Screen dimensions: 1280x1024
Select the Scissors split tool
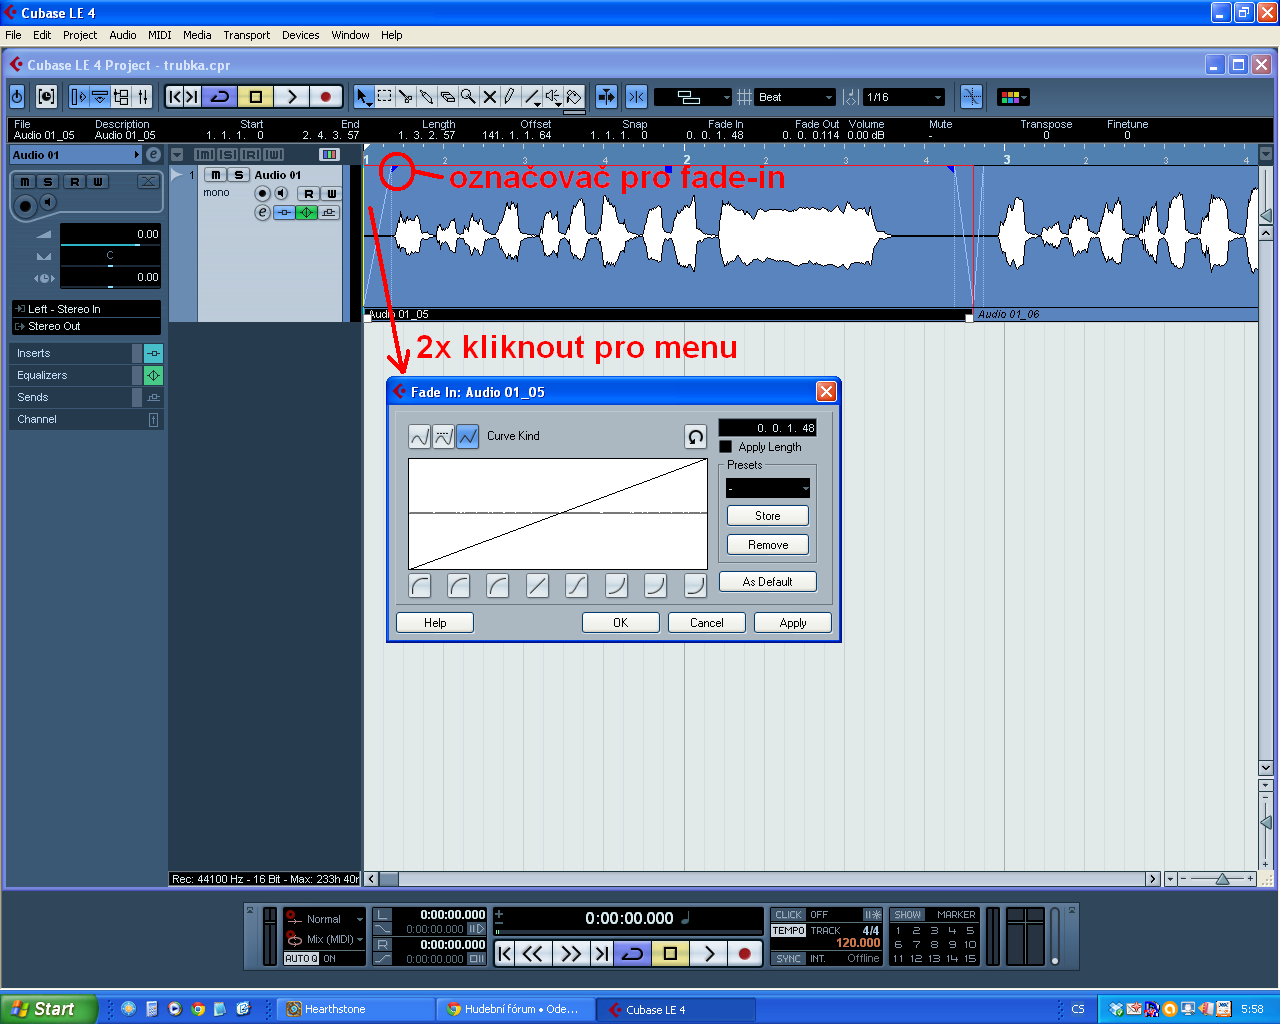point(405,97)
